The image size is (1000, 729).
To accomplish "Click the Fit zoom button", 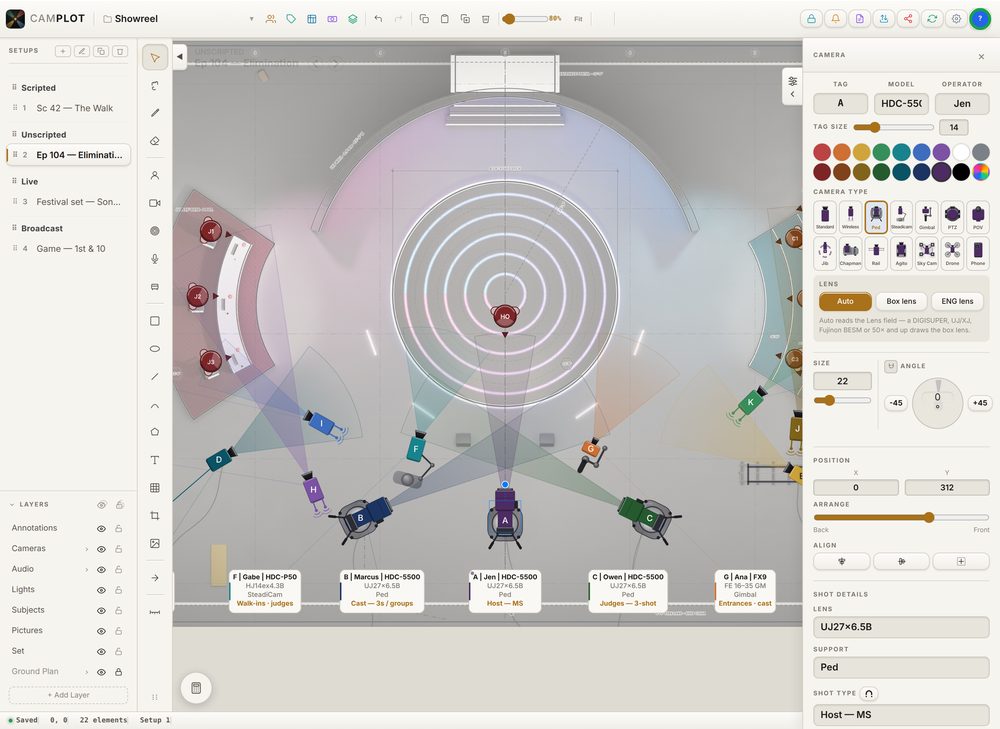I will [x=578, y=19].
